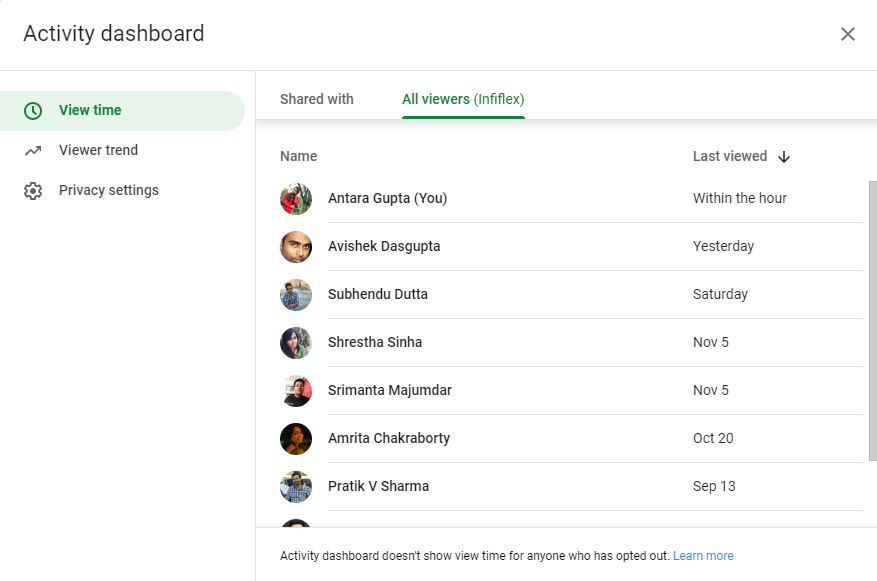
Task: Click the viewer list vertical scrollbar
Action: coord(873,321)
